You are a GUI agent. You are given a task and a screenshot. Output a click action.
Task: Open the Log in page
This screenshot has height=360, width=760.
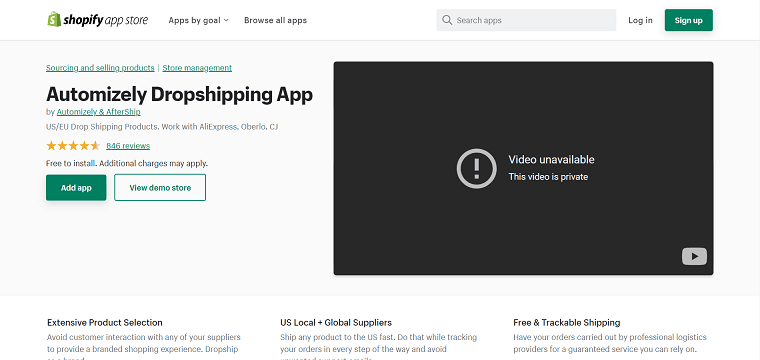[x=640, y=20]
